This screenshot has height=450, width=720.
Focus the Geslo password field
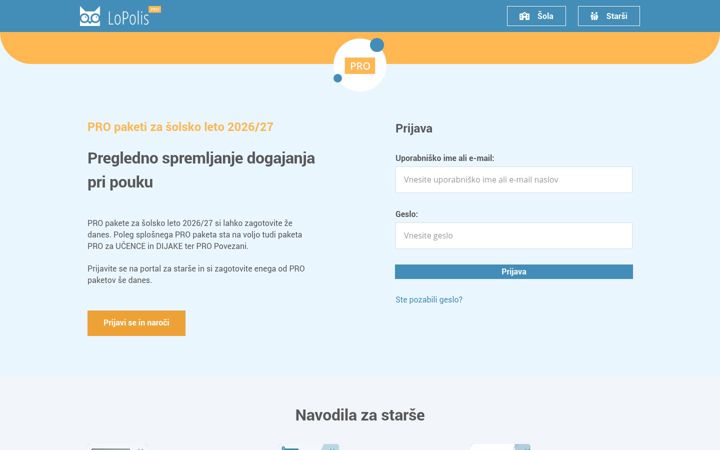513,236
